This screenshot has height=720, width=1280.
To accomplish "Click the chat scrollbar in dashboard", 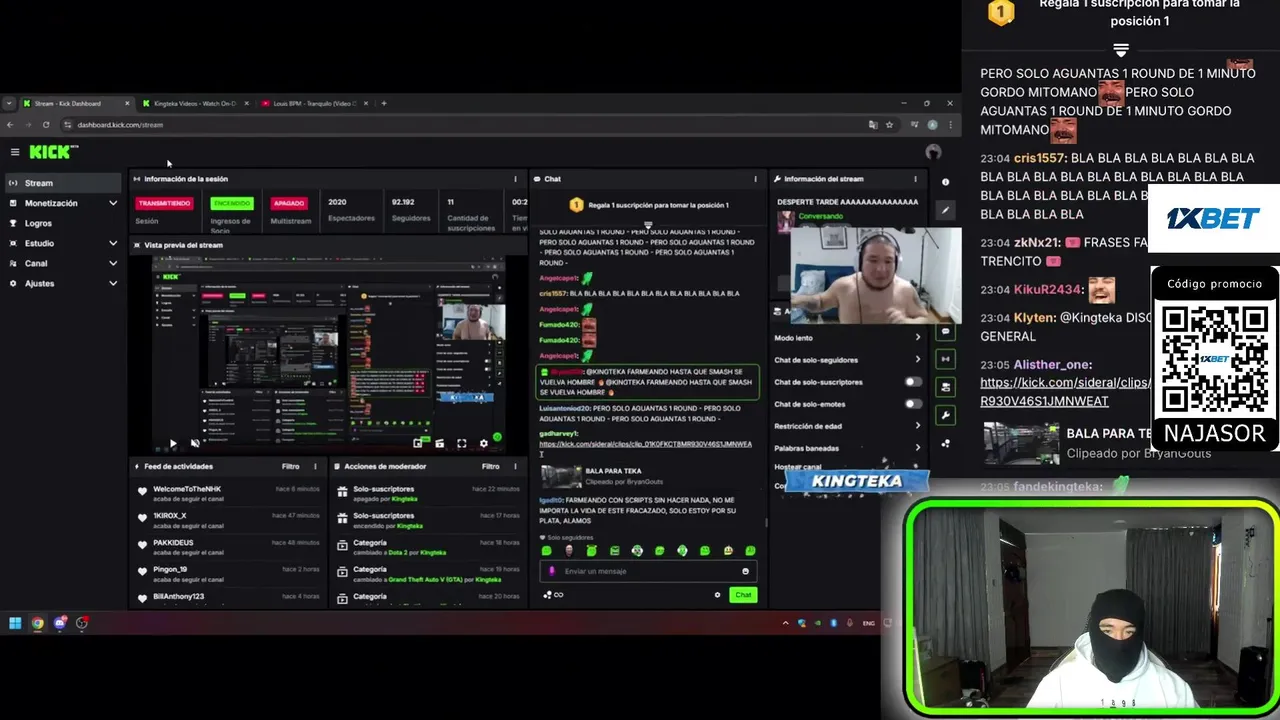I will click(x=766, y=521).
